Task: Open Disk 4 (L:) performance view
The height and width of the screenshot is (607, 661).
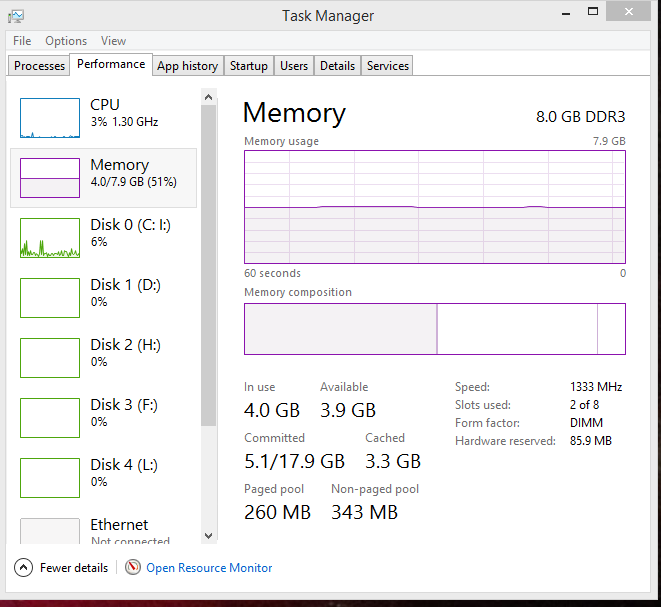Action: click(x=50, y=478)
